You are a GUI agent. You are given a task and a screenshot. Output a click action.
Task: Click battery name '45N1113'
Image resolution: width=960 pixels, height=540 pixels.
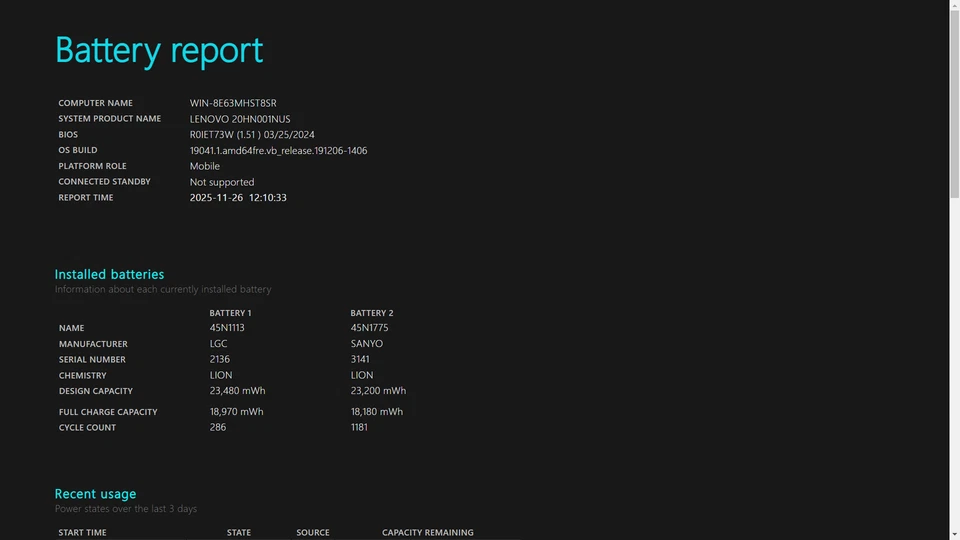227,328
